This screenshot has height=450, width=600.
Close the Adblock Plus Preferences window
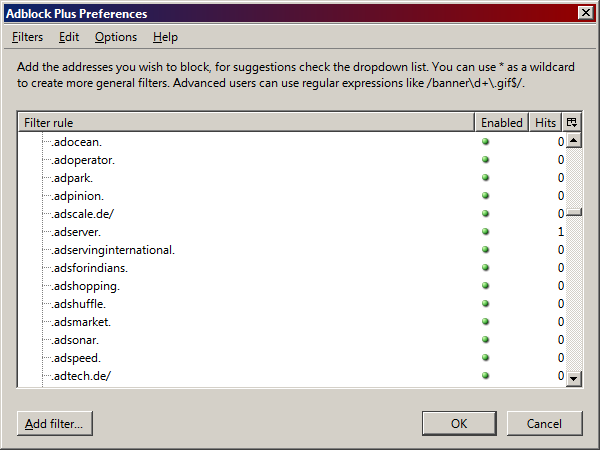click(586, 13)
